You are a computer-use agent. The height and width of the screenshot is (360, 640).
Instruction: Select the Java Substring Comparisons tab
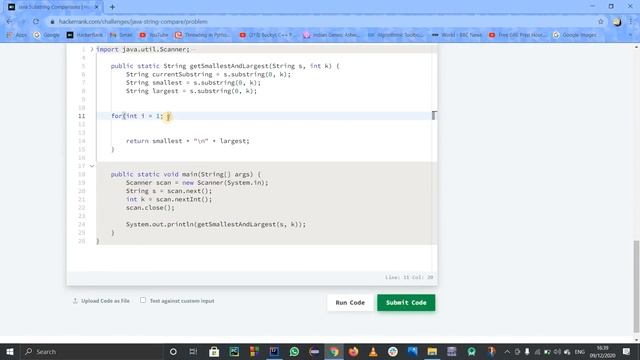53,7
